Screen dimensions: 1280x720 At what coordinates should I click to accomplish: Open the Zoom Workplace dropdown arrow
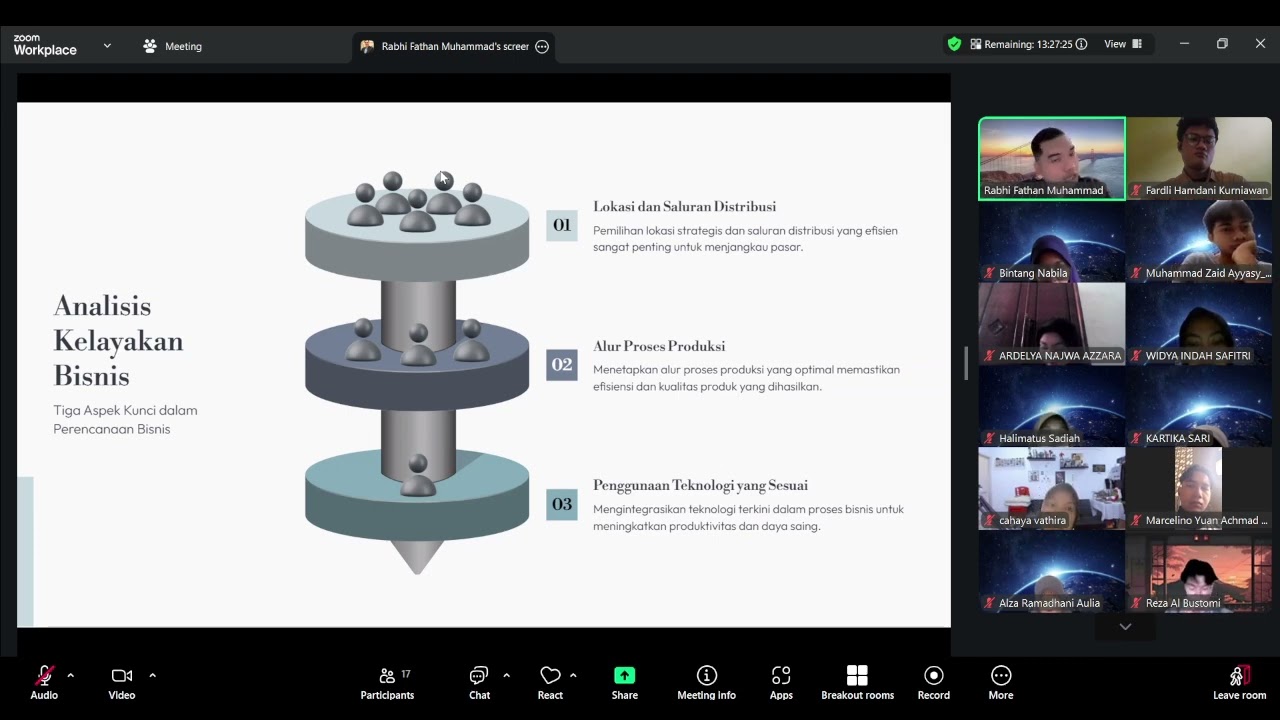pos(107,46)
